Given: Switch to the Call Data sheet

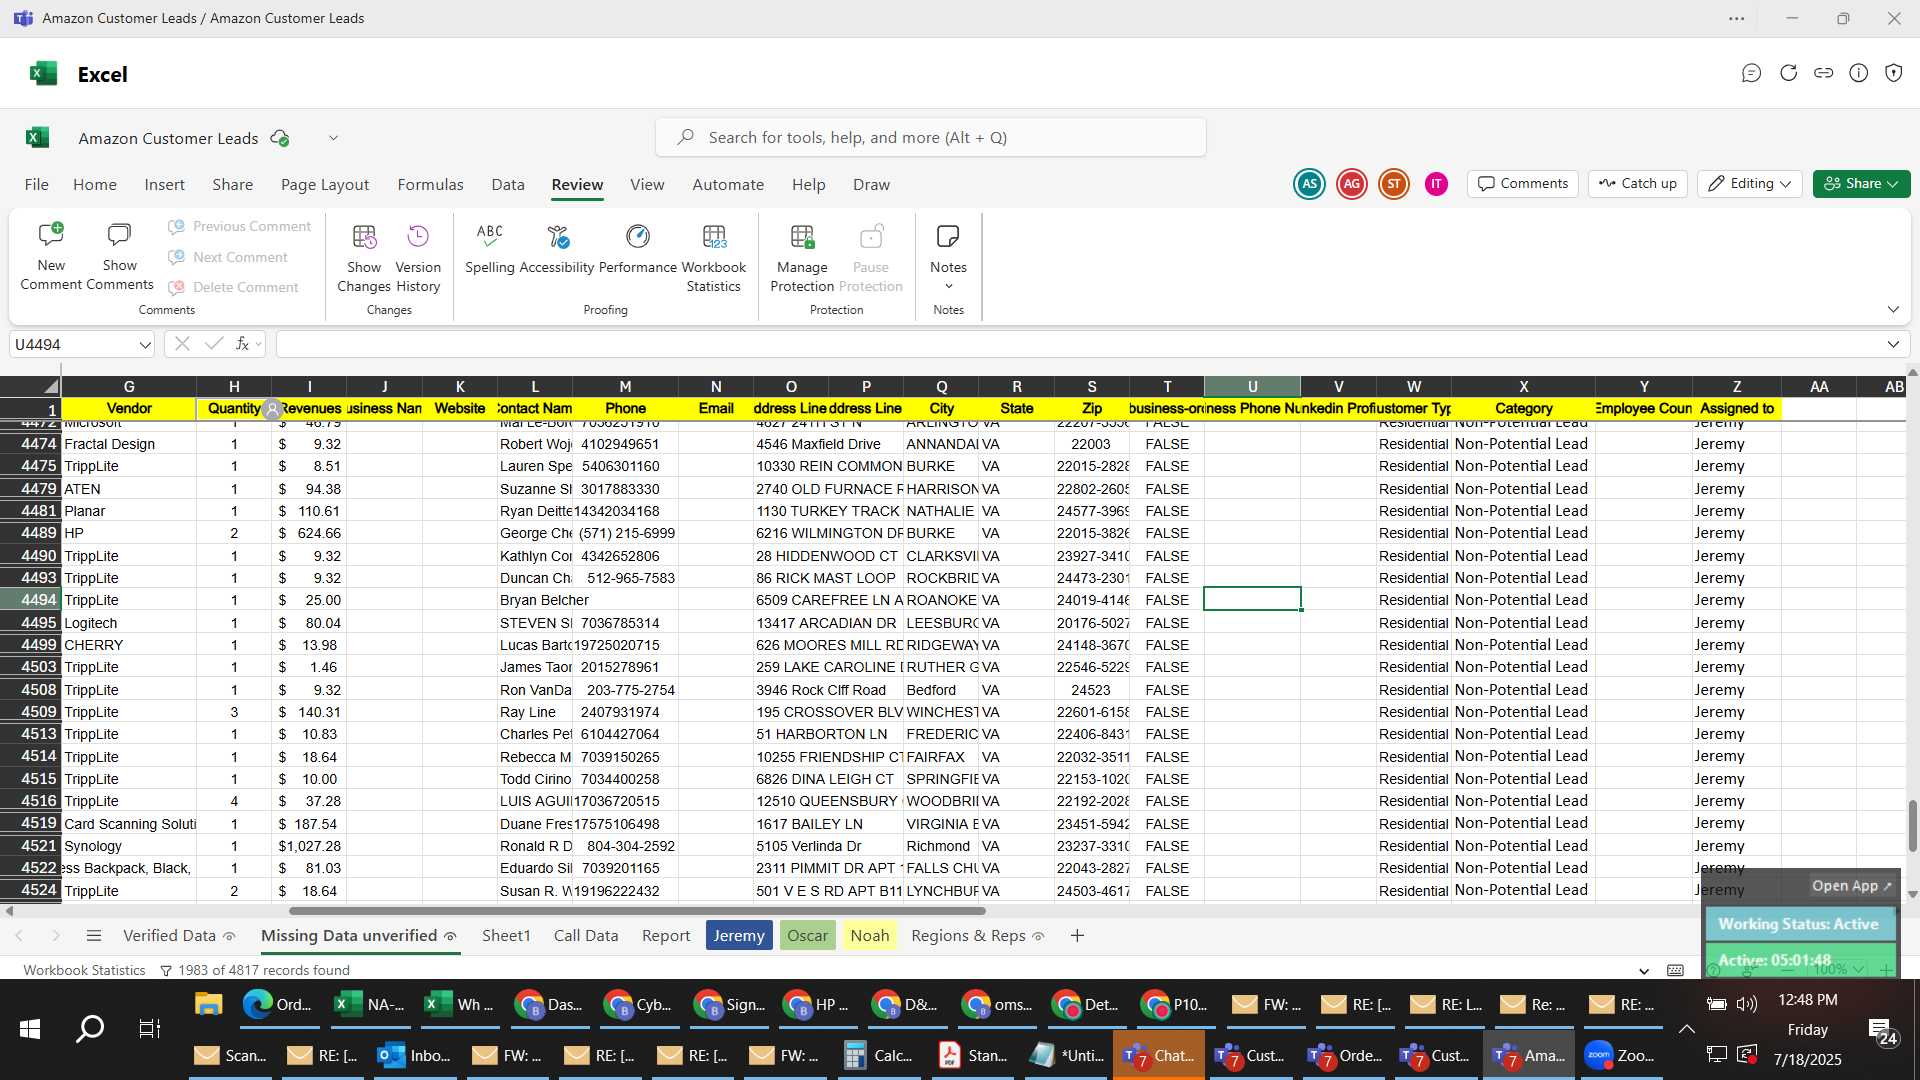Looking at the screenshot, I should 586,936.
